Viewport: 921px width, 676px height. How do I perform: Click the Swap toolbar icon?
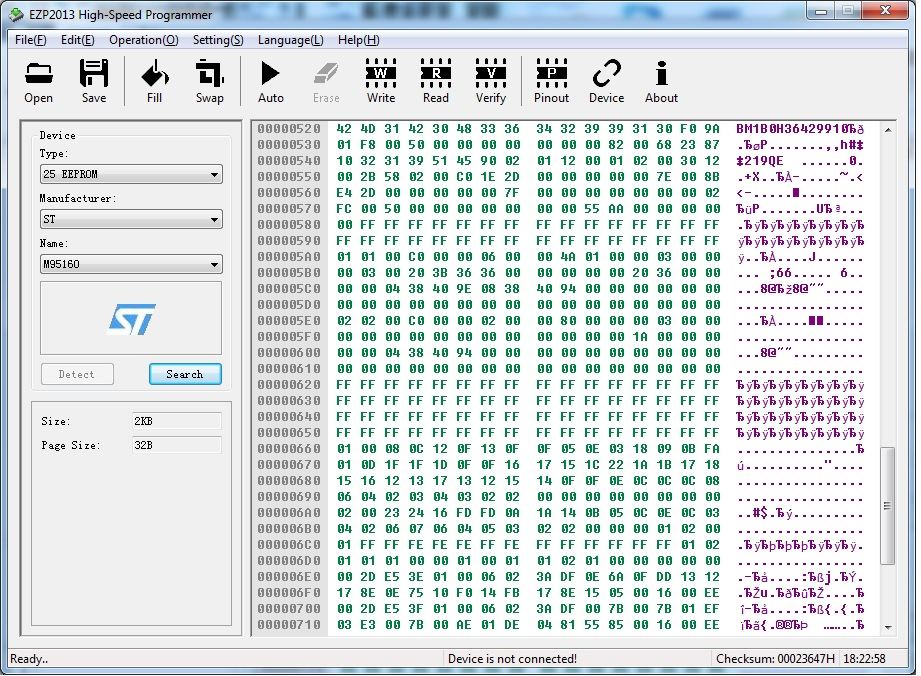[x=210, y=80]
